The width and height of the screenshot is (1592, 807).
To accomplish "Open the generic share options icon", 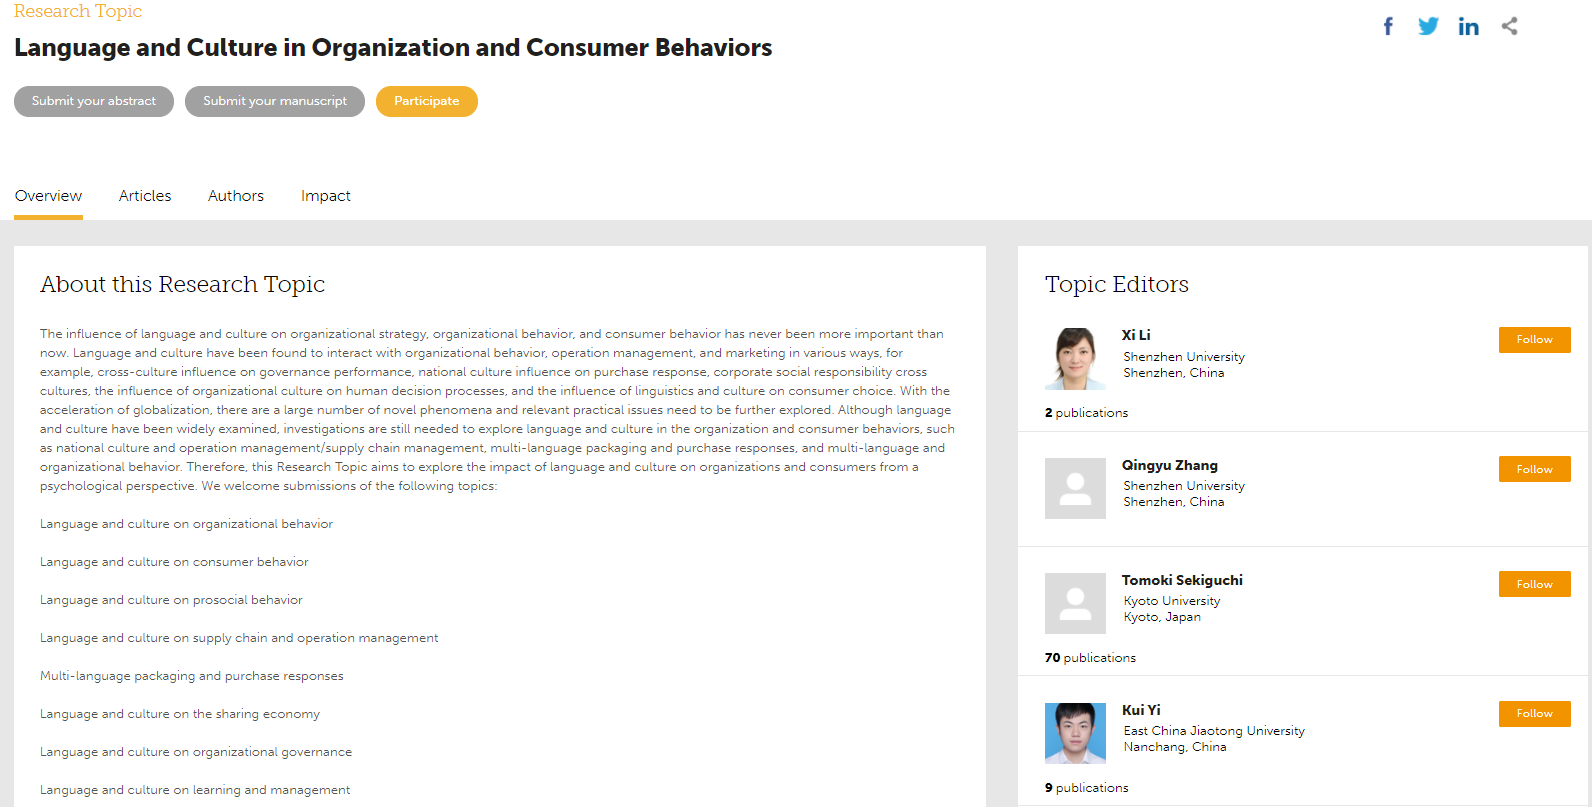I will (1509, 27).
